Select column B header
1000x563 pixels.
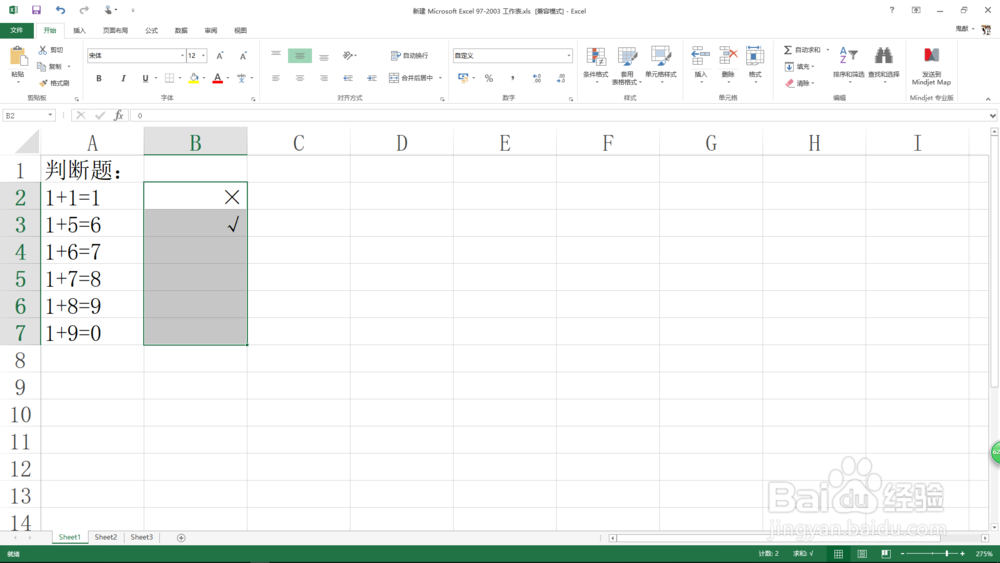195,142
